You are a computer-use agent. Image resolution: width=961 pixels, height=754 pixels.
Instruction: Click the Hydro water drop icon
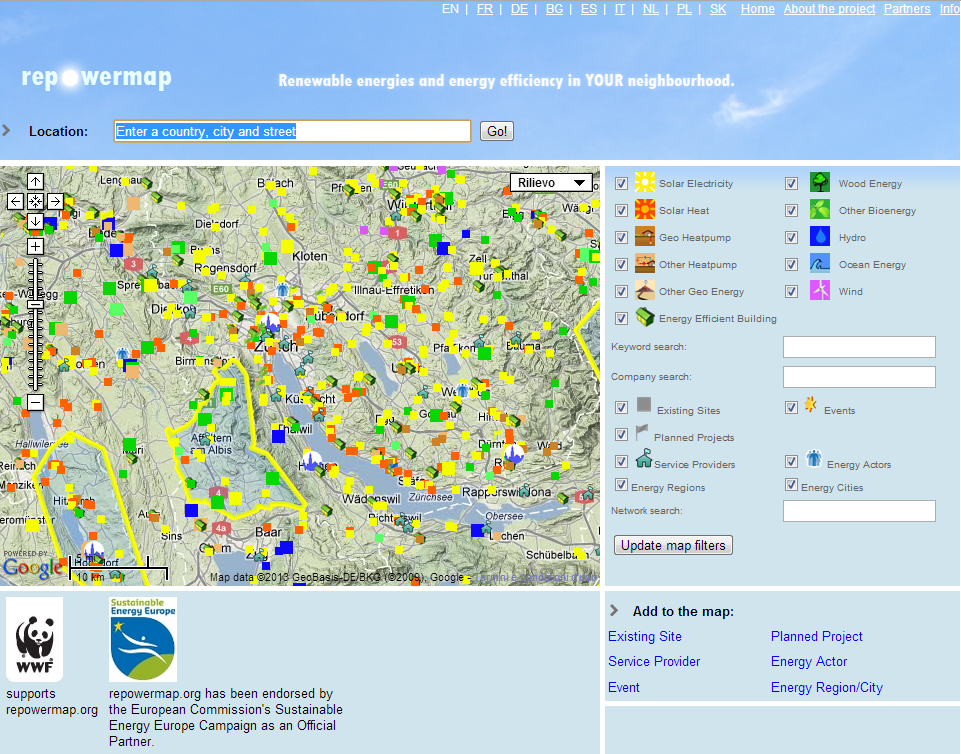820,237
